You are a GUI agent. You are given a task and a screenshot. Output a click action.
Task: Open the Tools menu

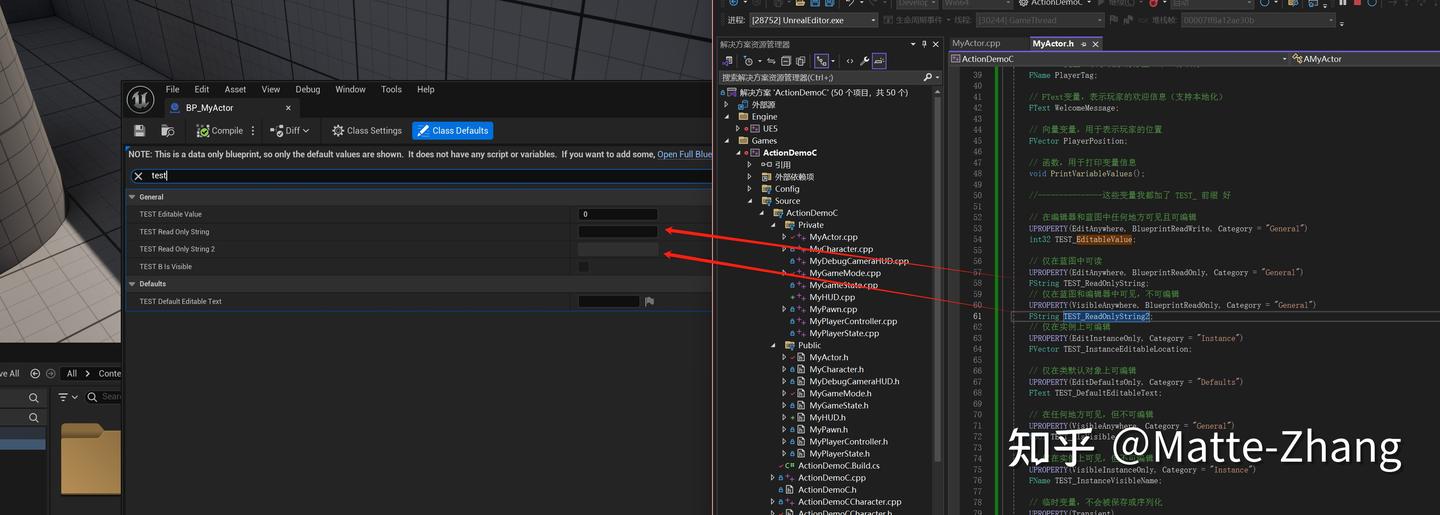tap(391, 89)
